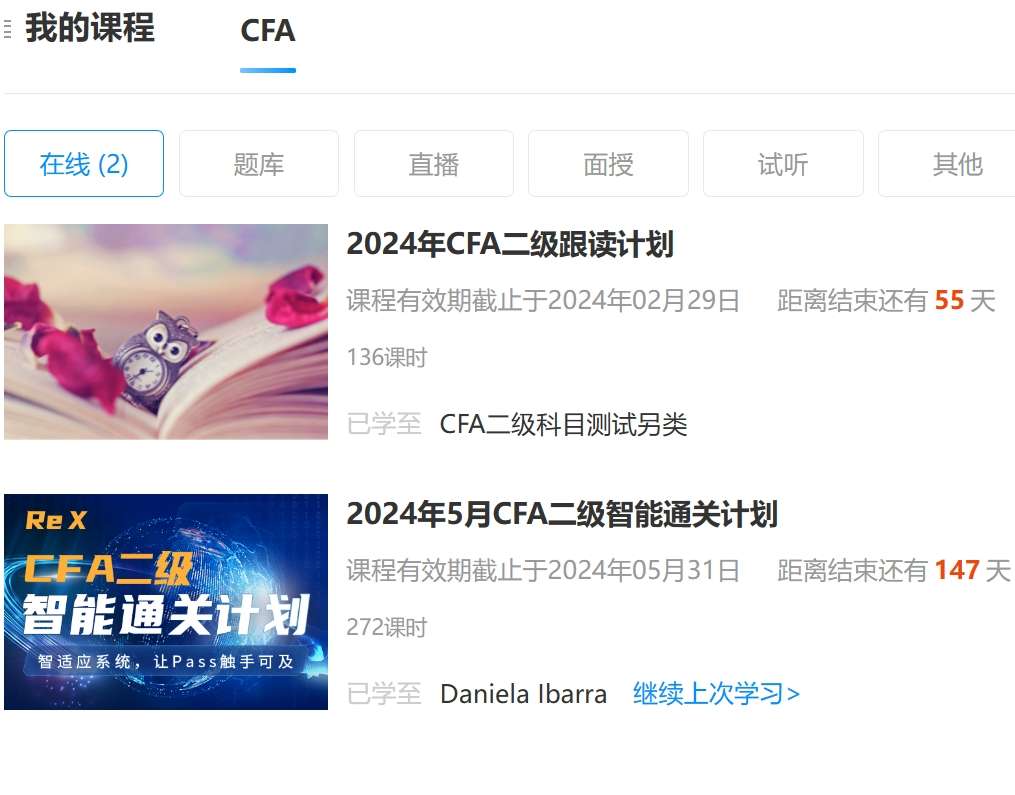Click the CFA二级科目测试另类 lesson text
This screenshot has height=795, width=1015.
click(x=563, y=425)
